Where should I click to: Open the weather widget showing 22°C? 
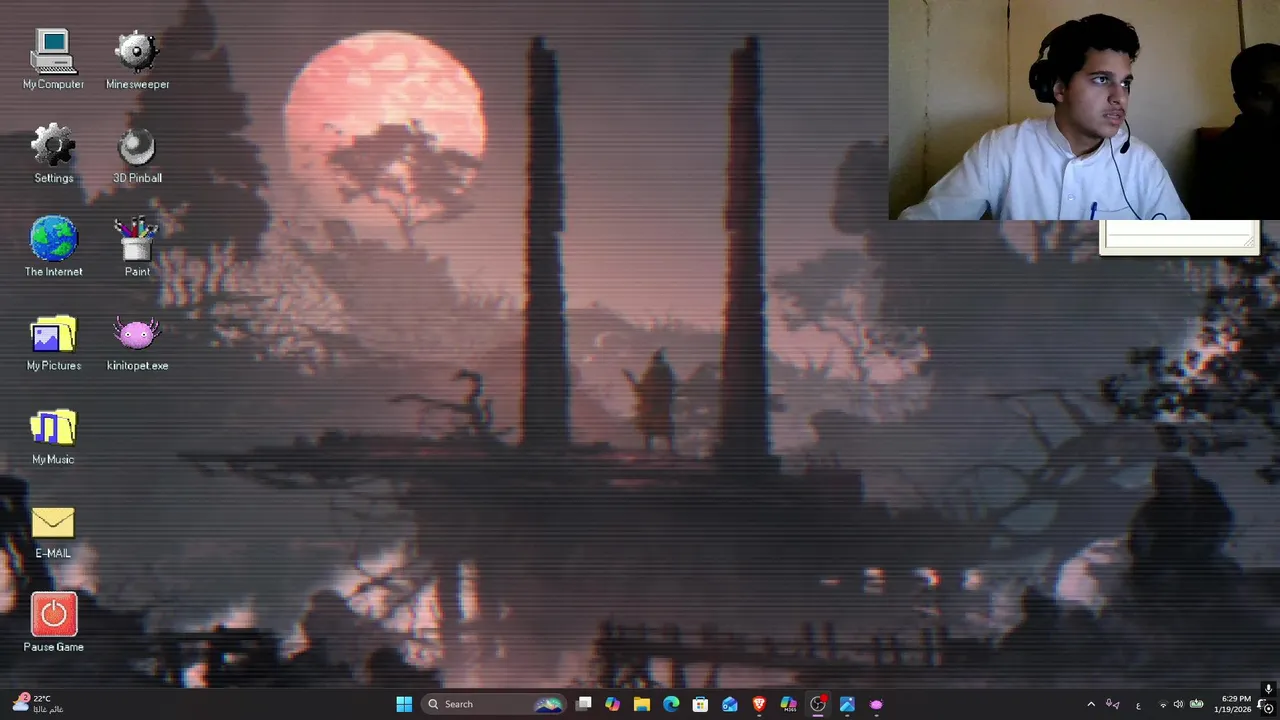coord(38,704)
